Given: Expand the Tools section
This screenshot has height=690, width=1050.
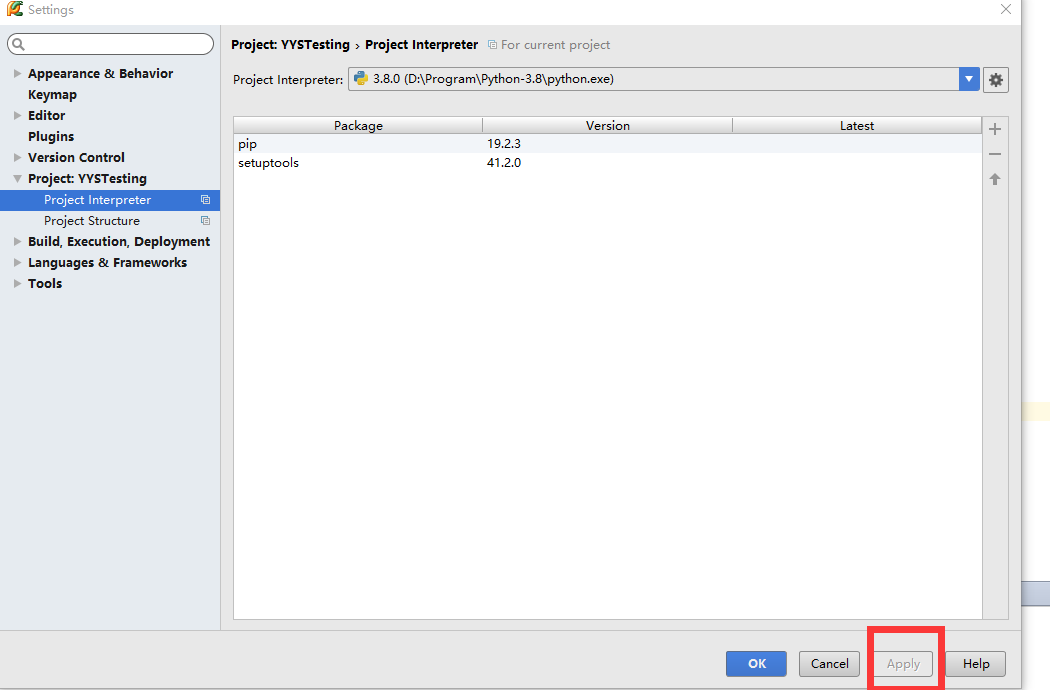Looking at the screenshot, I should coord(17,283).
